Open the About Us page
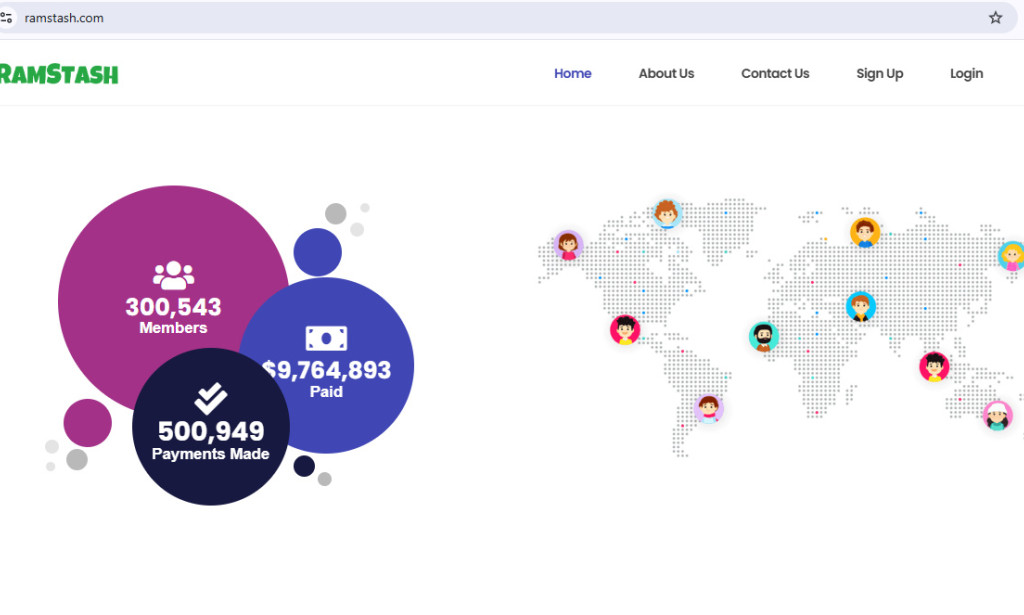Image resolution: width=1024 pixels, height=615 pixels. coord(666,74)
